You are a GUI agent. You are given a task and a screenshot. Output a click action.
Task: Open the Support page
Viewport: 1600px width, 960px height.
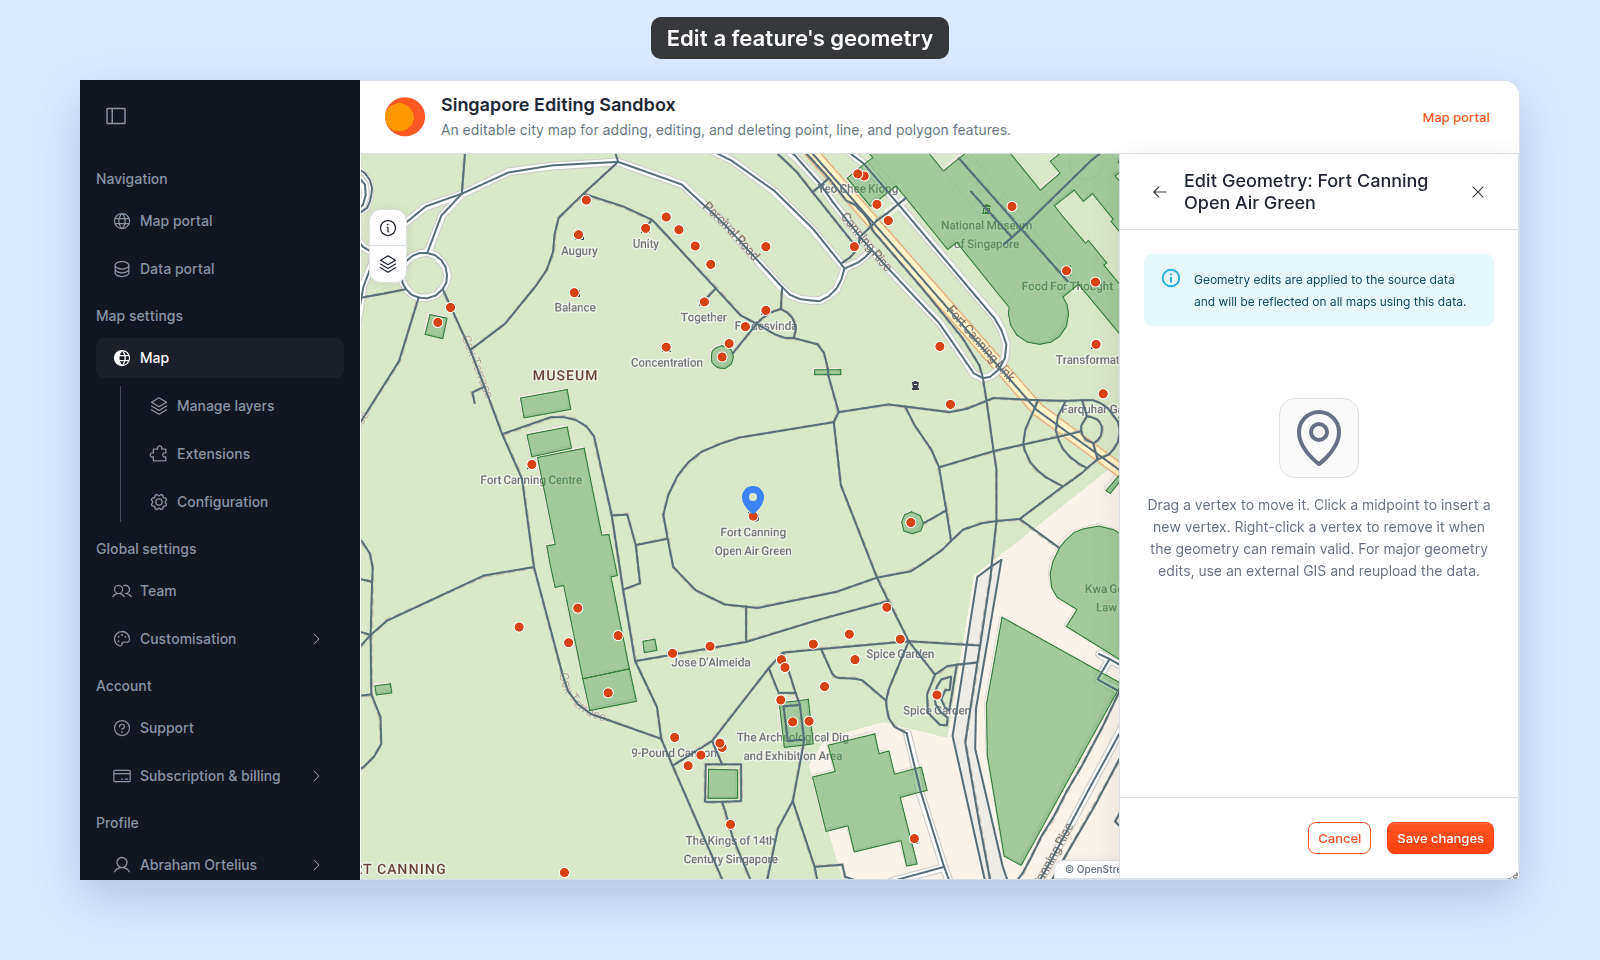(220, 728)
